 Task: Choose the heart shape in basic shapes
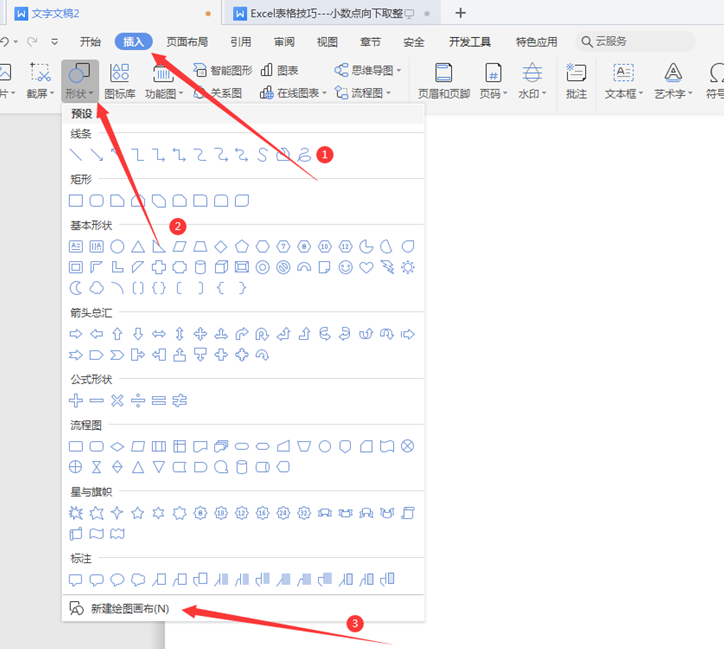[x=366, y=267]
